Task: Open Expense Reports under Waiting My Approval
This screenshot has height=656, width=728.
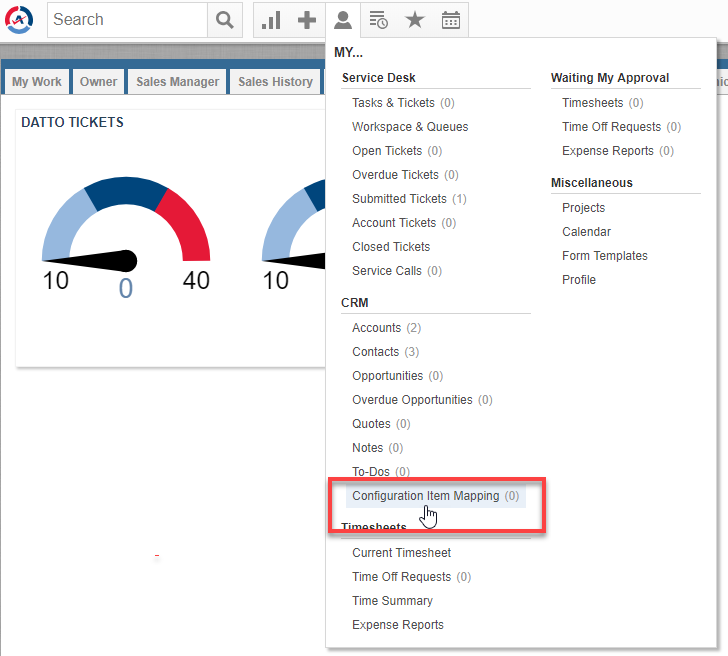Action: tap(607, 151)
